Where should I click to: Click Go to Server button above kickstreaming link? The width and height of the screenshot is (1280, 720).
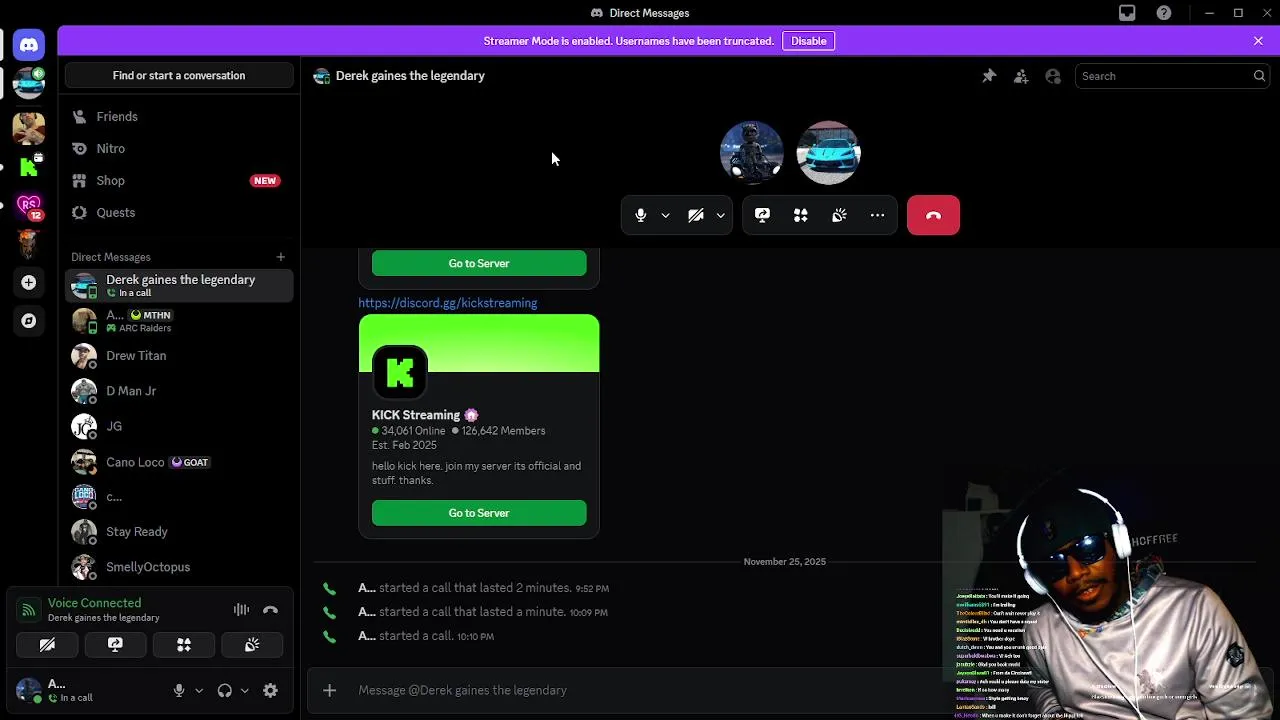click(479, 263)
